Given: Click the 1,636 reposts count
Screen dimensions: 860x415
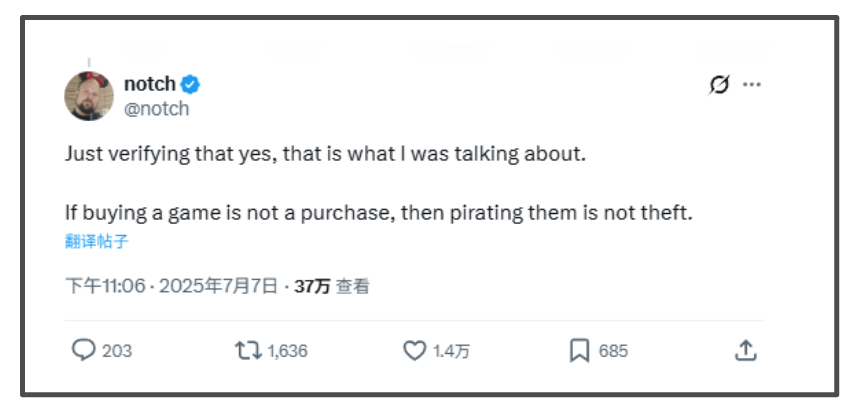Looking at the screenshot, I should 288,351.
